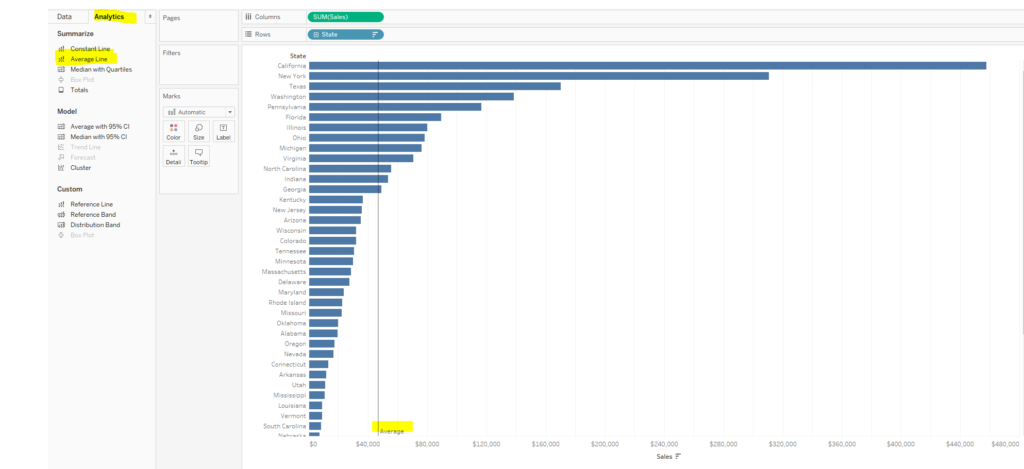Choose Average with 95% CI model

[x=100, y=126]
